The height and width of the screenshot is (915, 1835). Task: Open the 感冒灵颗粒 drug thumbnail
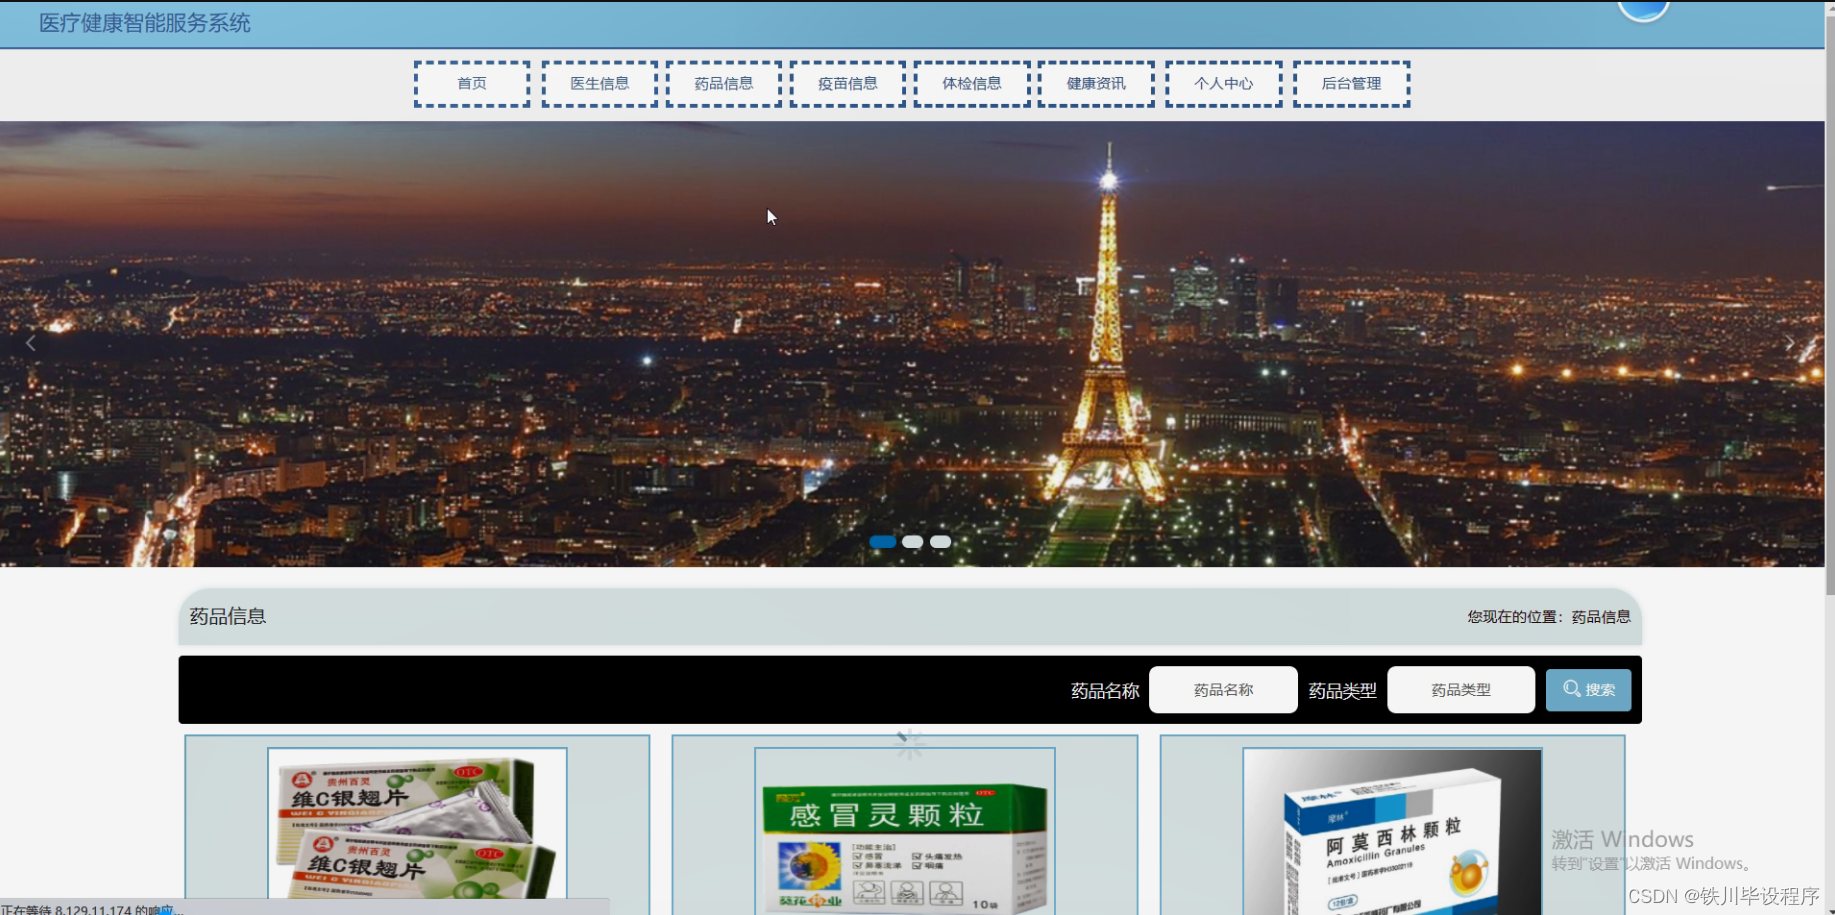pyautogui.click(x=905, y=831)
